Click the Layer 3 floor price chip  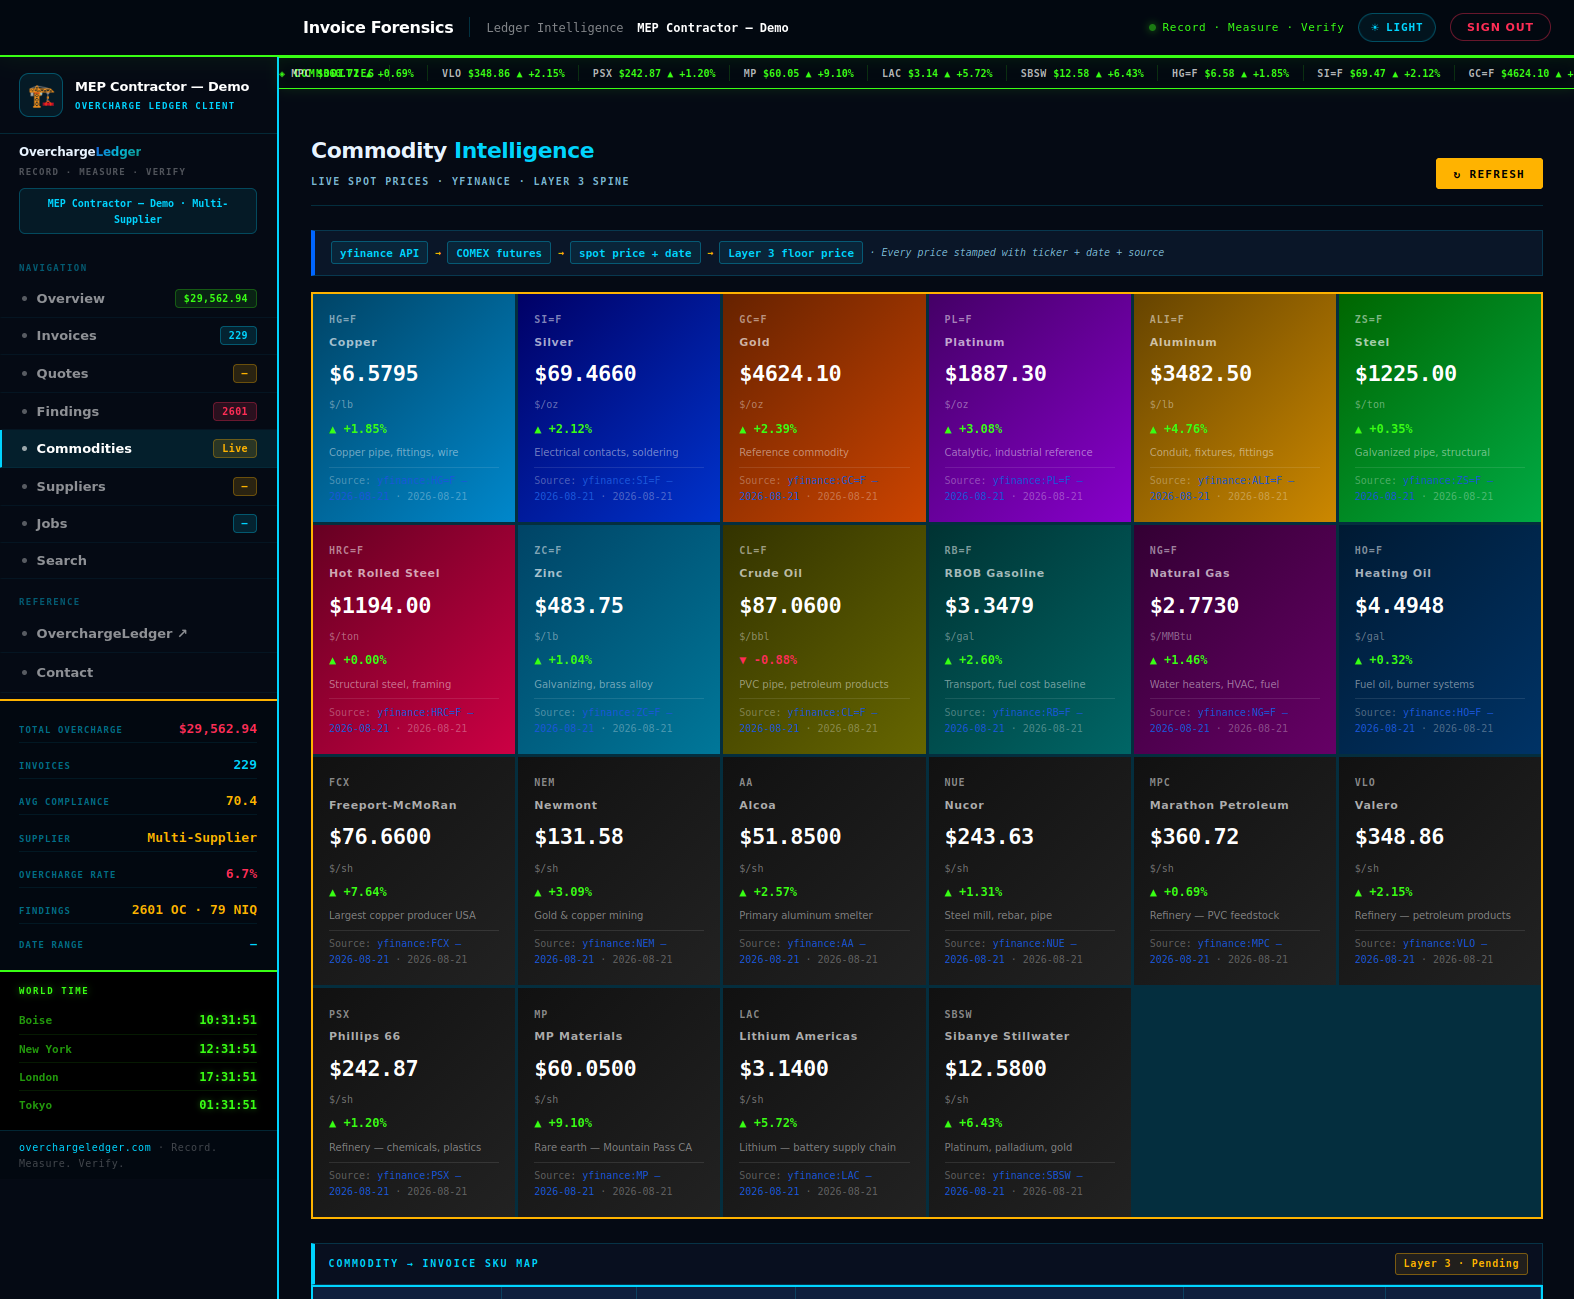click(791, 253)
